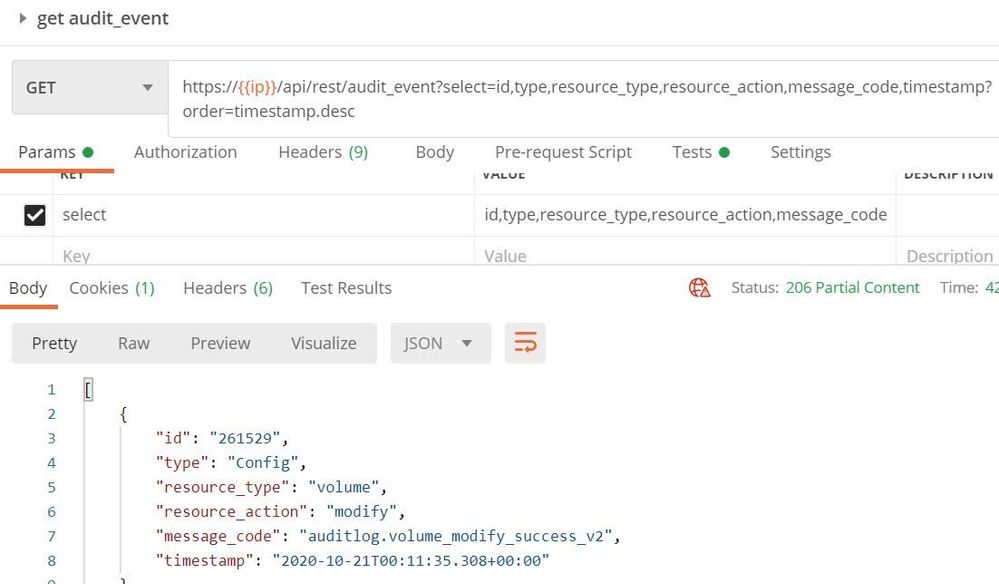
Task: Click the request URL field
Action: [x=586, y=99]
